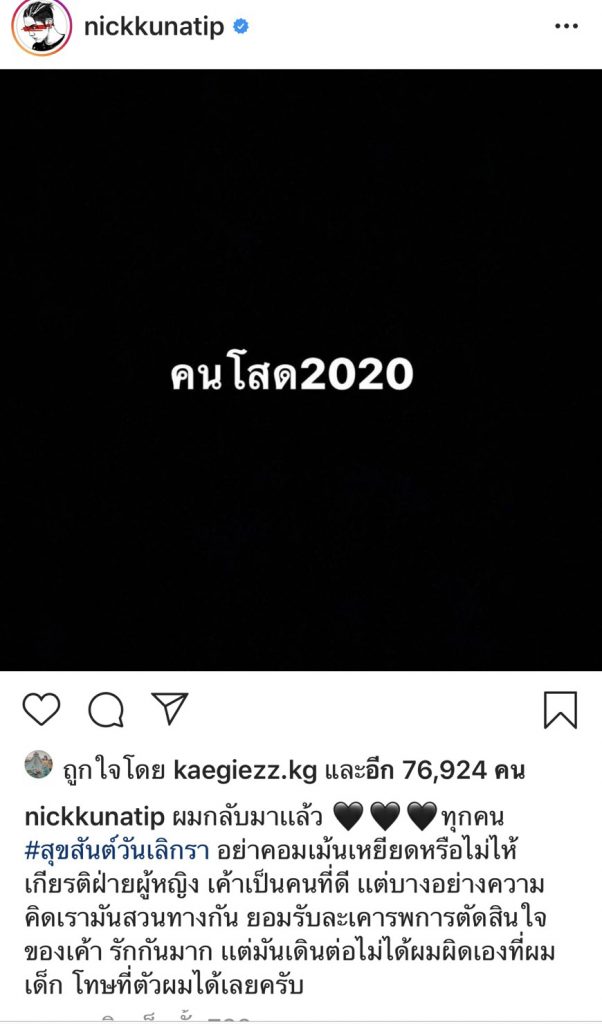The height and width of the screenshot is (1024, 602).
Task: View the 76,924 คน likes list
Action: pos(463,771)
